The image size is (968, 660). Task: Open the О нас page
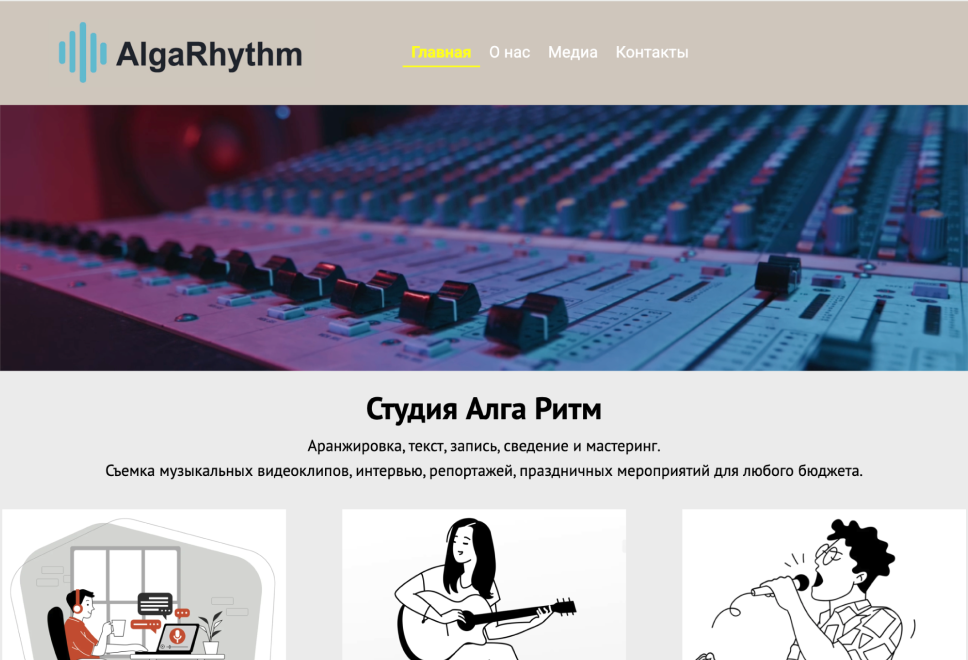pyautogui.click(x=508, y=52)
